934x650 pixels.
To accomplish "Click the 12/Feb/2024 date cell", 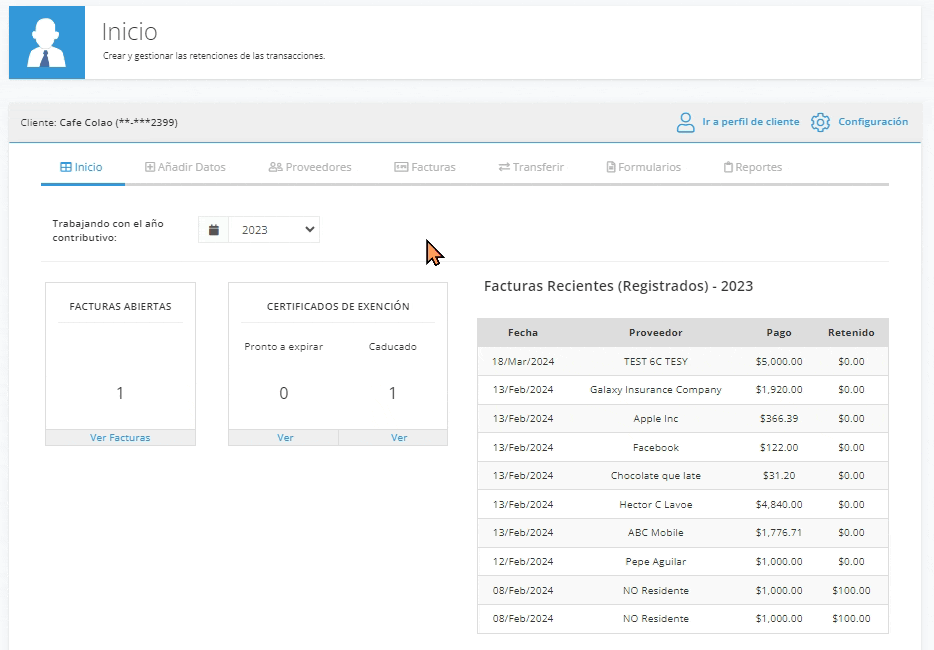I will coord(523,561).
